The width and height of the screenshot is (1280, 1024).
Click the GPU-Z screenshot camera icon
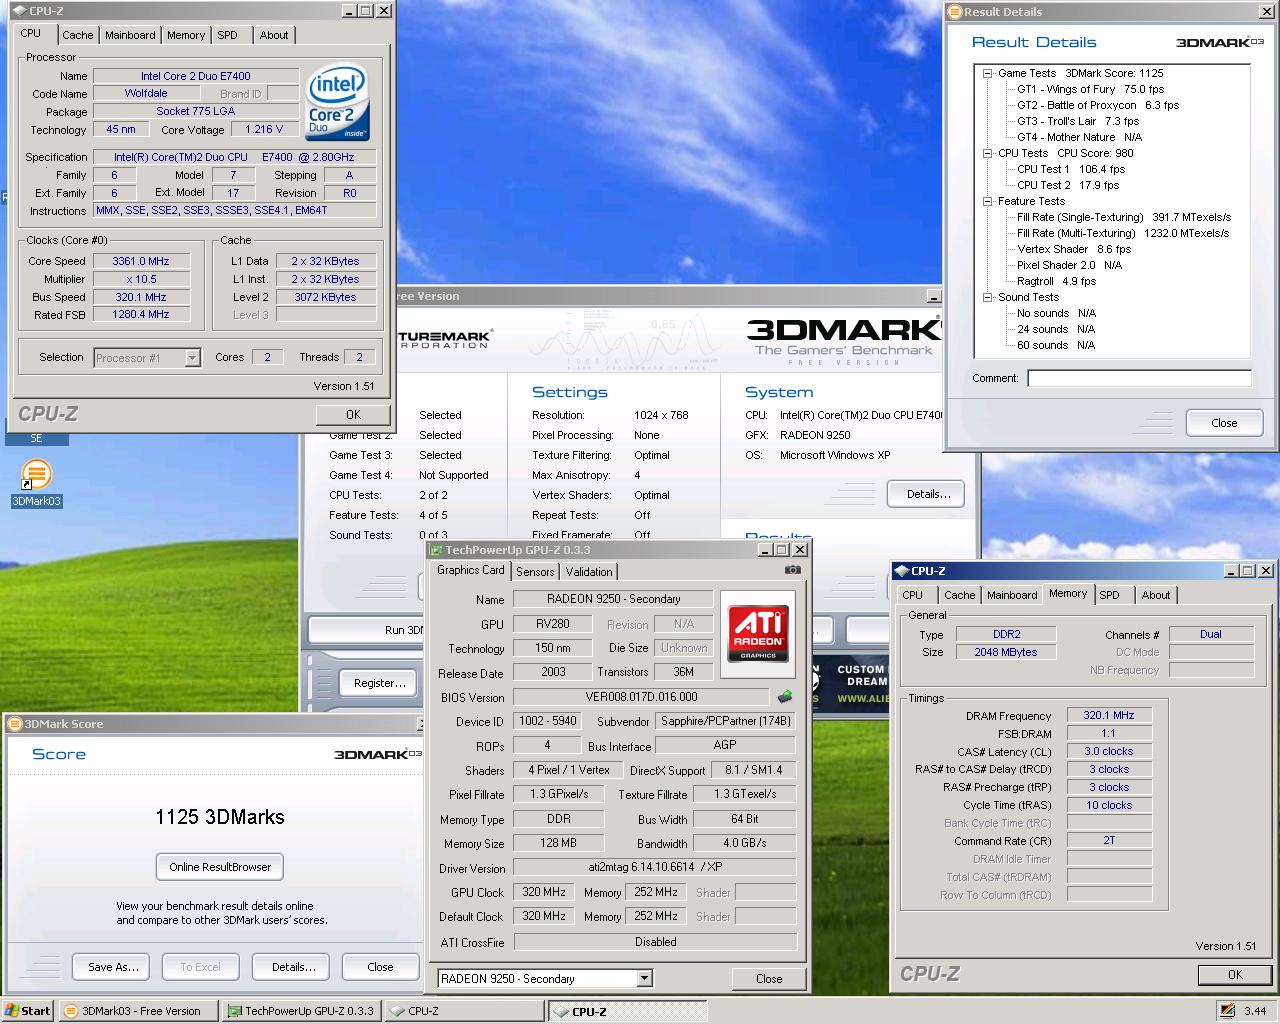click(x=792, y=570)
